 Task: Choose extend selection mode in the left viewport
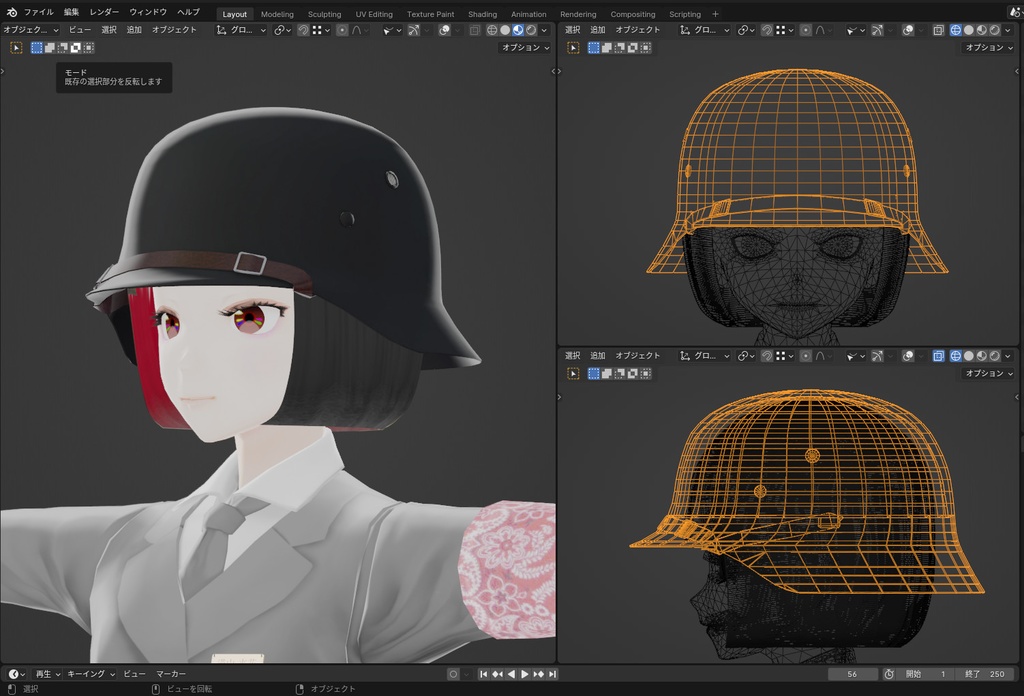(x=50, y=48)
